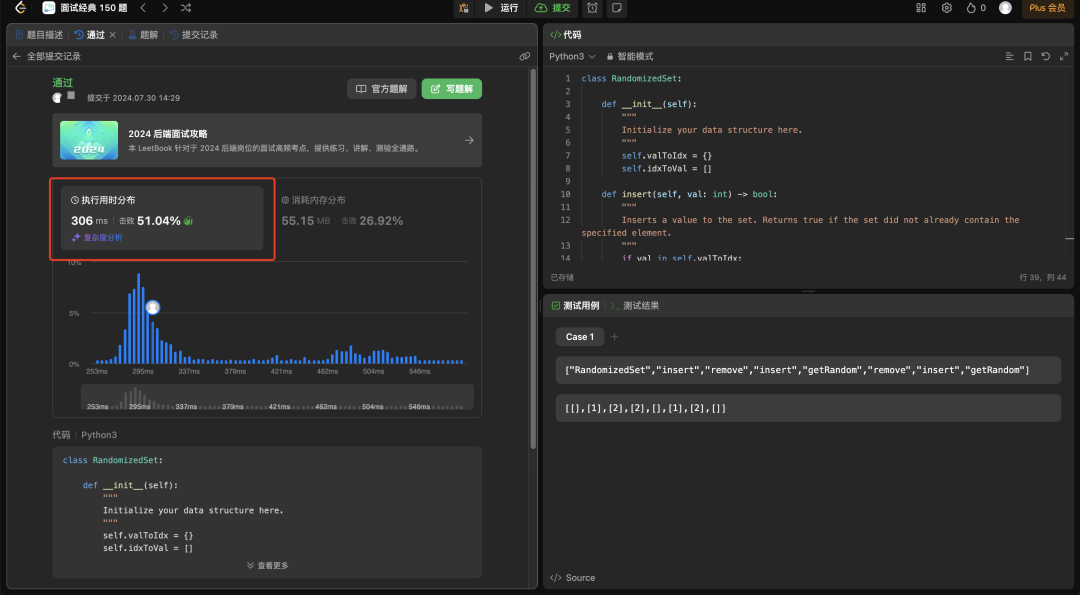
Task: Select the 通过 tab
Action: [x=90, y=34]
